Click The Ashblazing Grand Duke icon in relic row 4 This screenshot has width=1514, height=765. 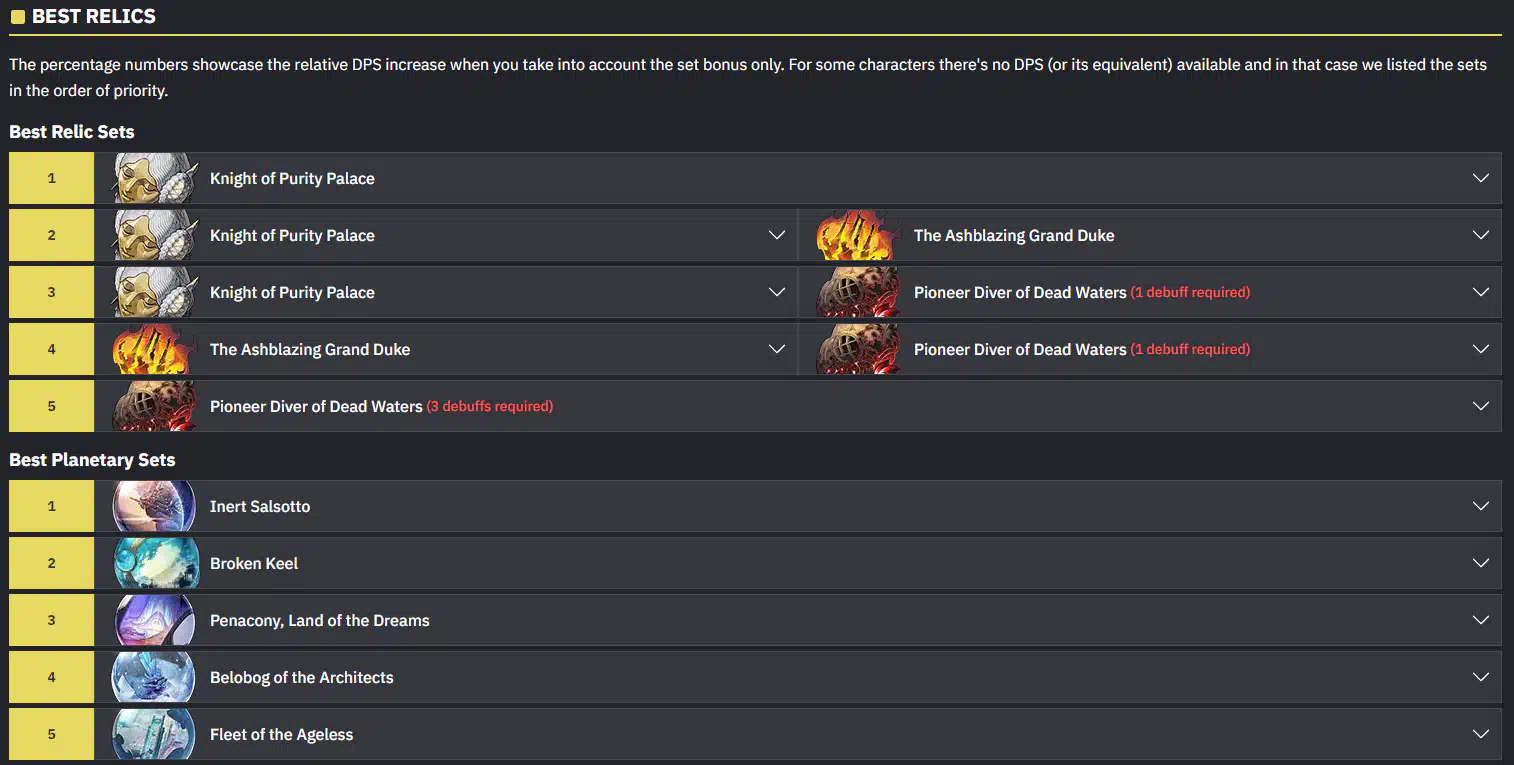[153, 349]
